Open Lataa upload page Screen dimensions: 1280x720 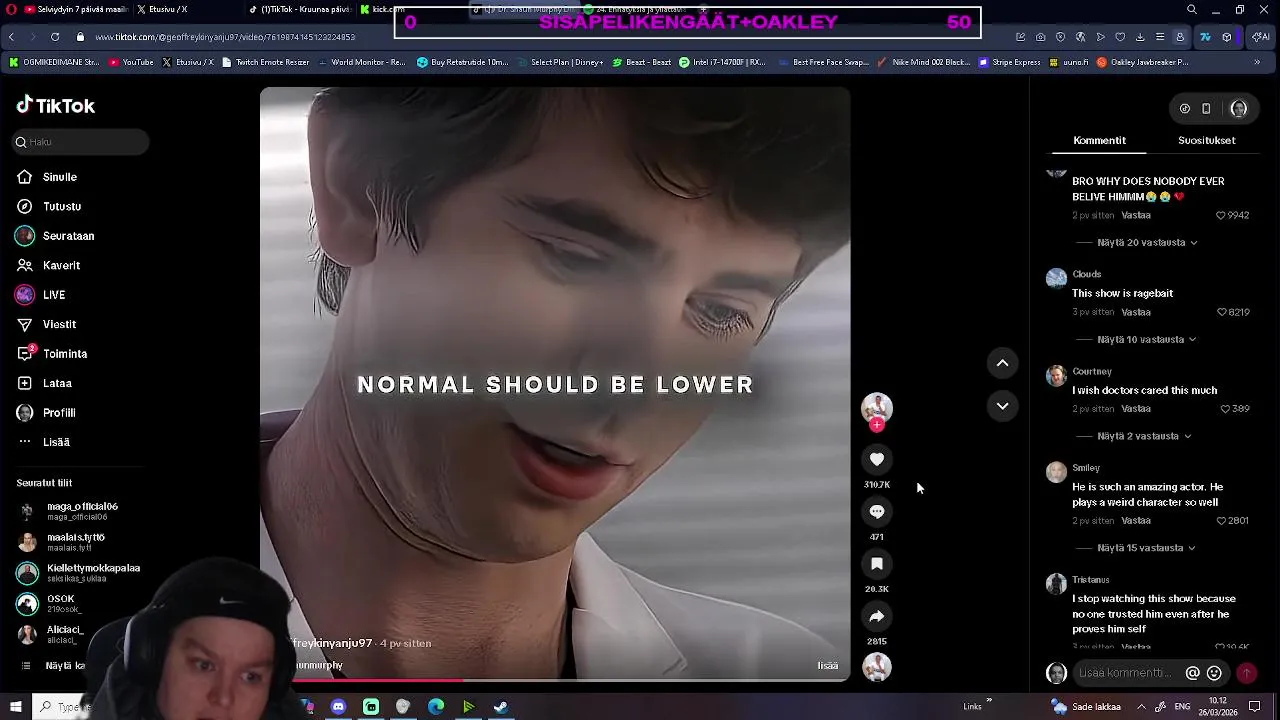coord(45,383)
